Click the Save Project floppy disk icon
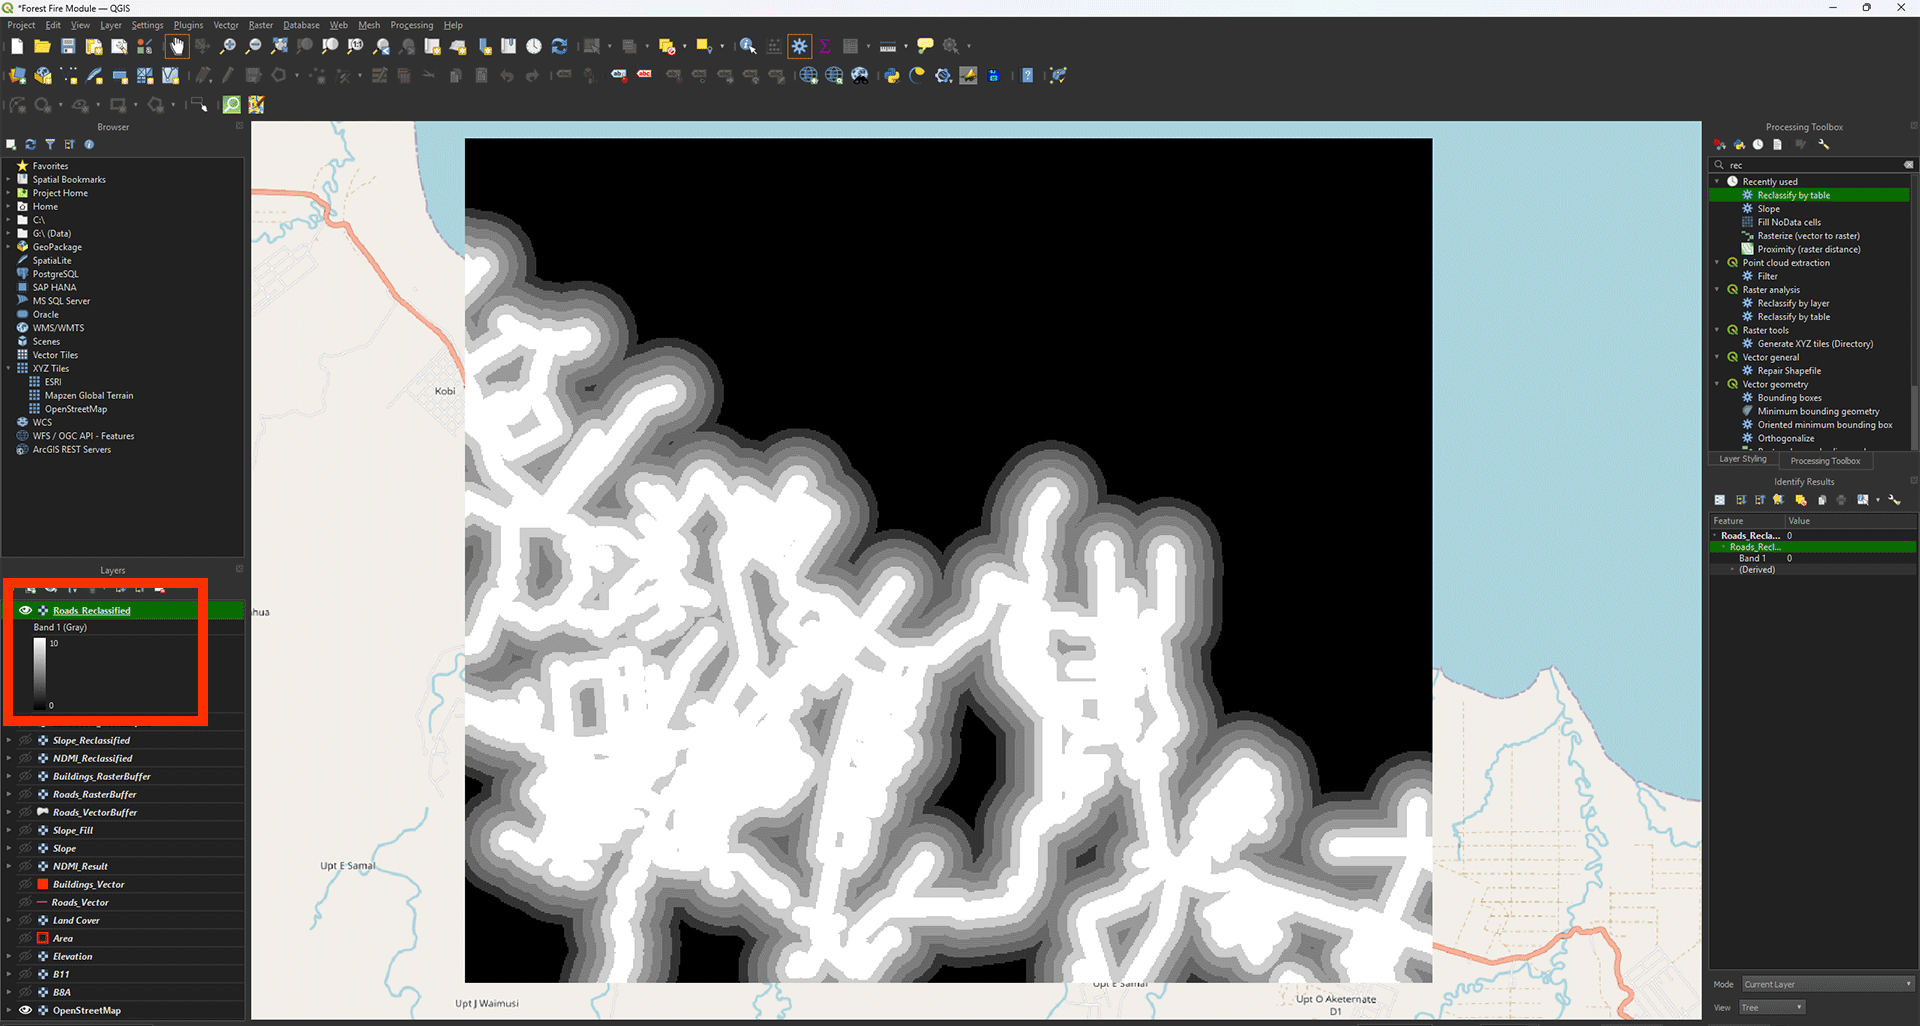 [68, 46]
